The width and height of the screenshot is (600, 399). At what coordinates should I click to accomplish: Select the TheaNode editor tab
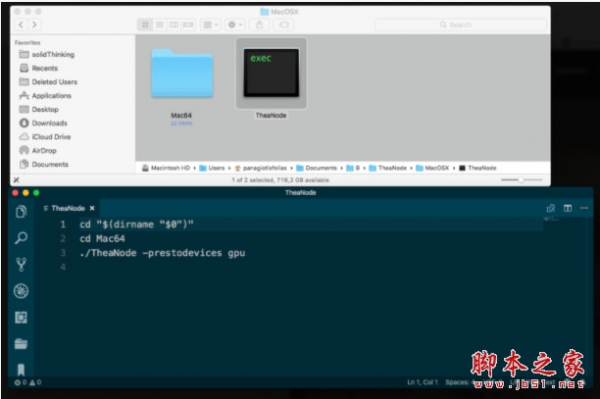coord(68,208)
